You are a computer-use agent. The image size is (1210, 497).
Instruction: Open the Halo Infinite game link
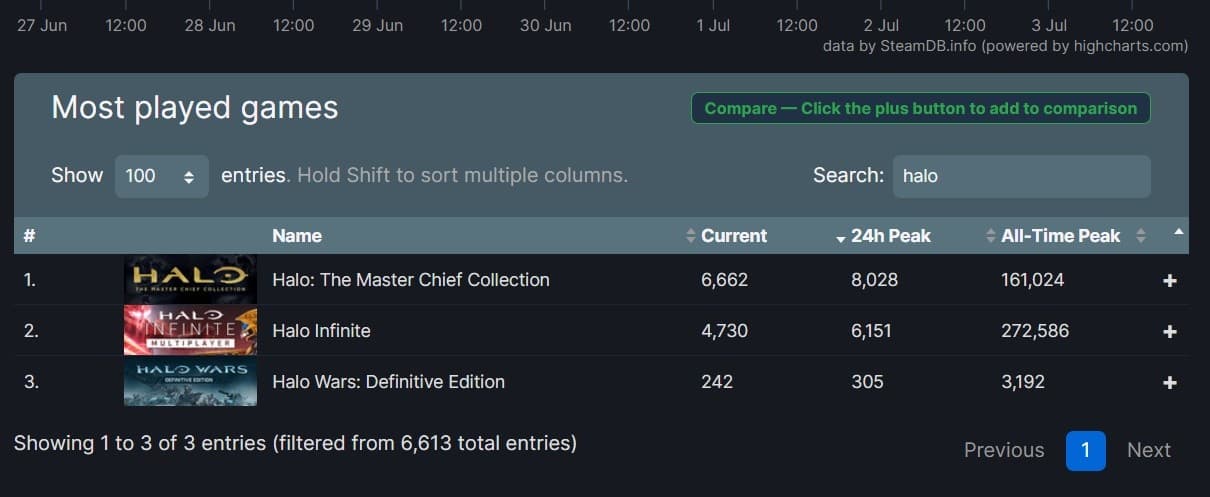pos(321,330)
